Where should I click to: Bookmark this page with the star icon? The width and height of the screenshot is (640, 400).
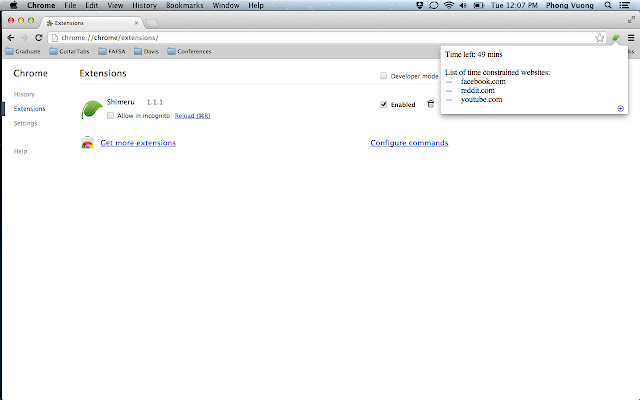pos(600,38)
